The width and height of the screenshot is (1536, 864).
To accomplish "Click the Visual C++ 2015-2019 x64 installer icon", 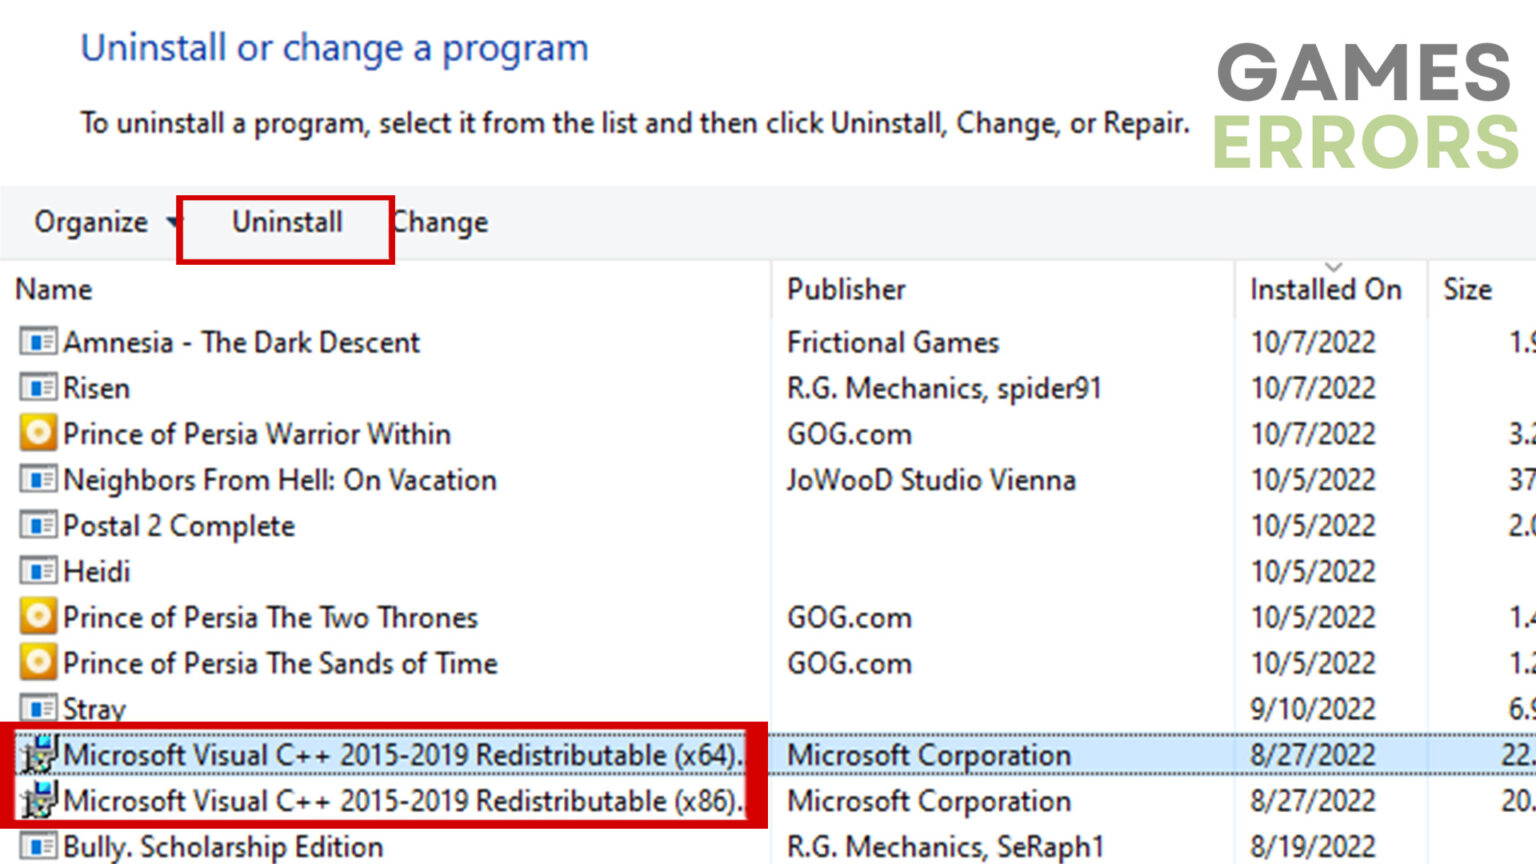I will (38, 755).
